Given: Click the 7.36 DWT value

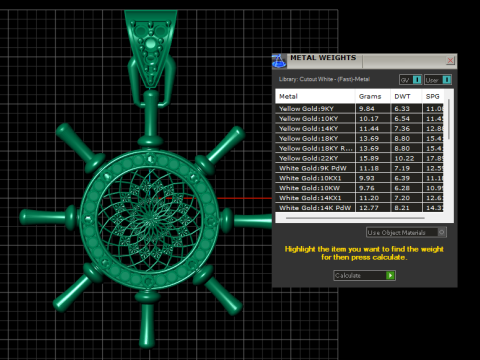Looking at the screenshot, I should (x=402, y=129).
